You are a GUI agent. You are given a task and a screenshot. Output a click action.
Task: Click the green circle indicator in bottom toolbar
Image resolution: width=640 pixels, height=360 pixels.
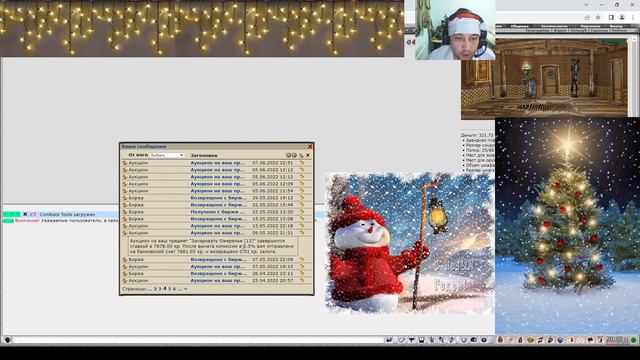click(x=633, y=340)
